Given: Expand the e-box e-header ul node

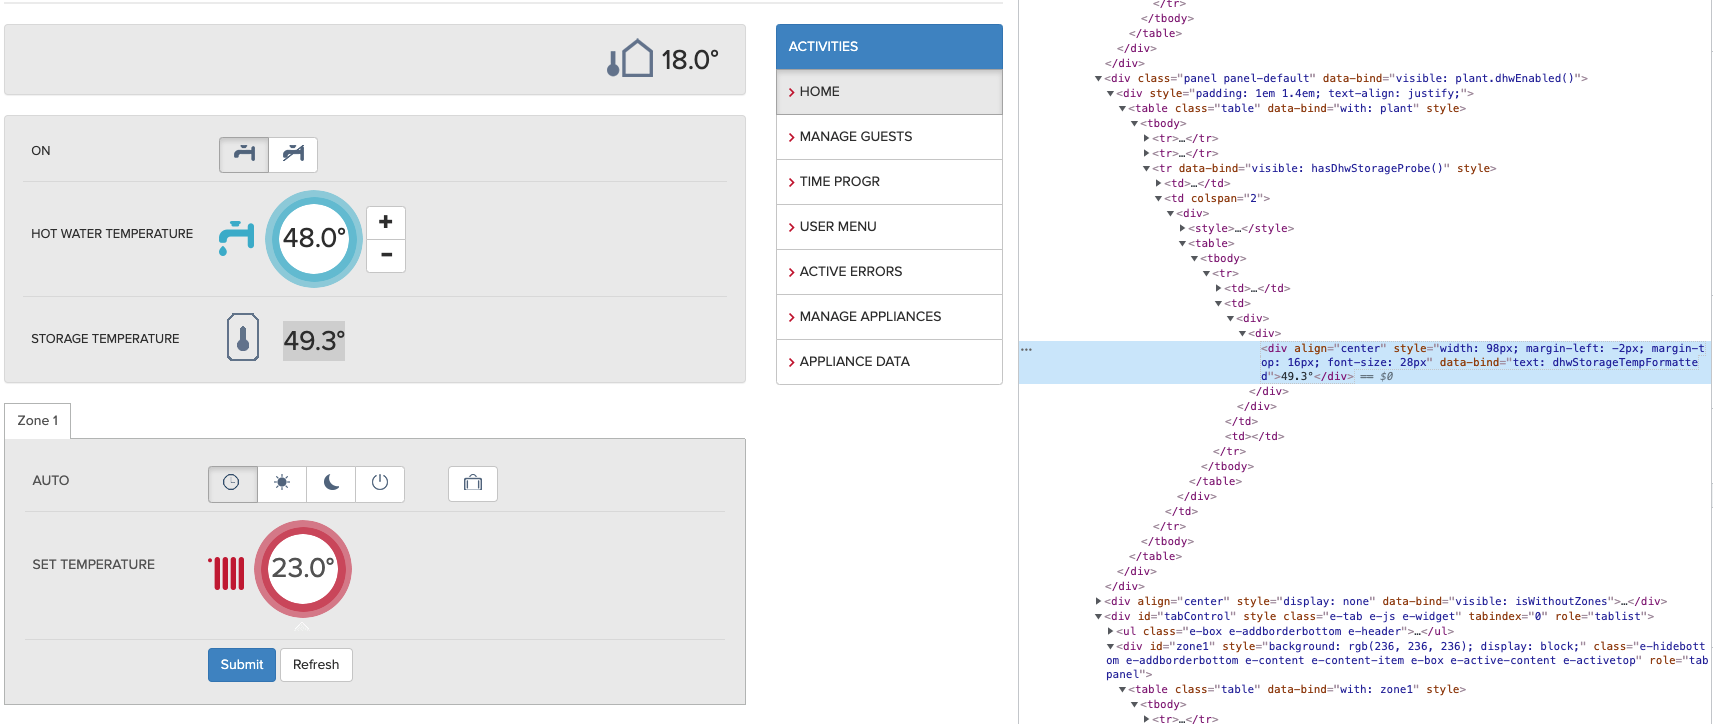Looking at the screenshot, I should click(x=1111, y=632).
